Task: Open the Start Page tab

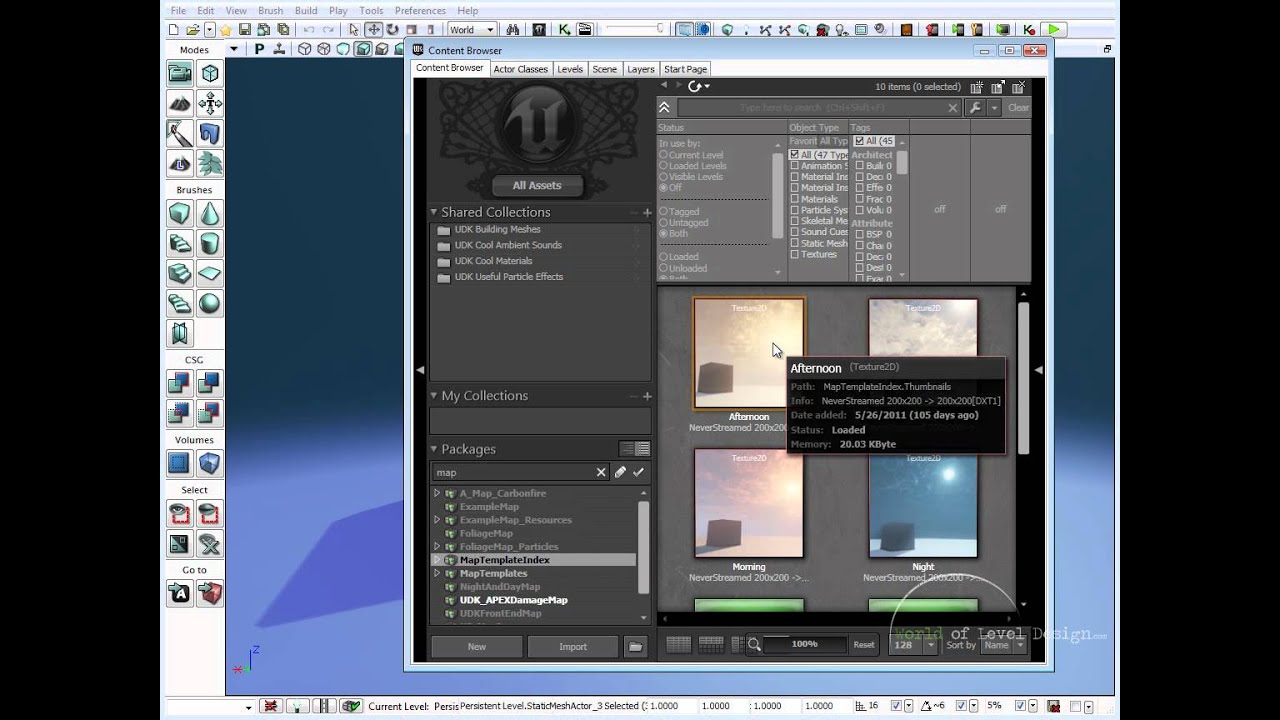Action: [x=685, y=69]
